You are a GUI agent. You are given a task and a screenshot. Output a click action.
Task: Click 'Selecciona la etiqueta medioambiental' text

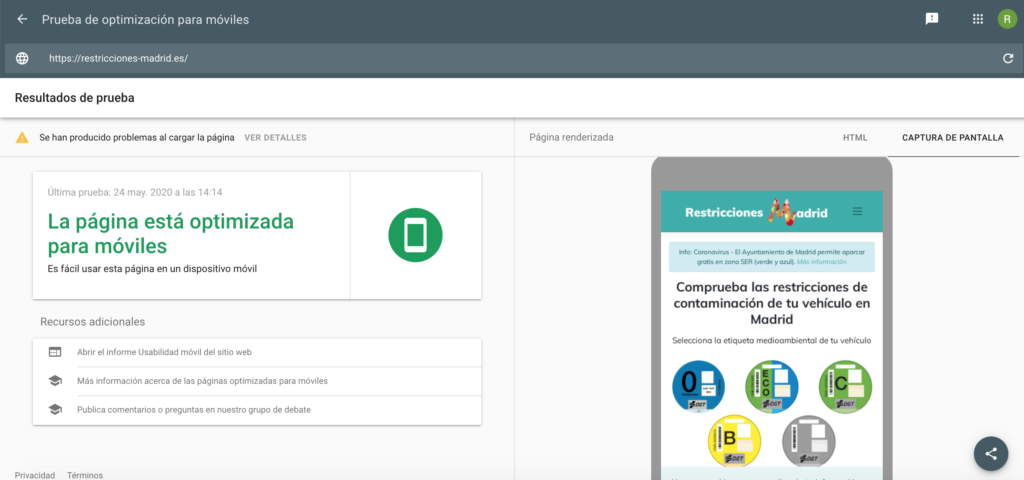pyautogui.click(x=772, y=340)
